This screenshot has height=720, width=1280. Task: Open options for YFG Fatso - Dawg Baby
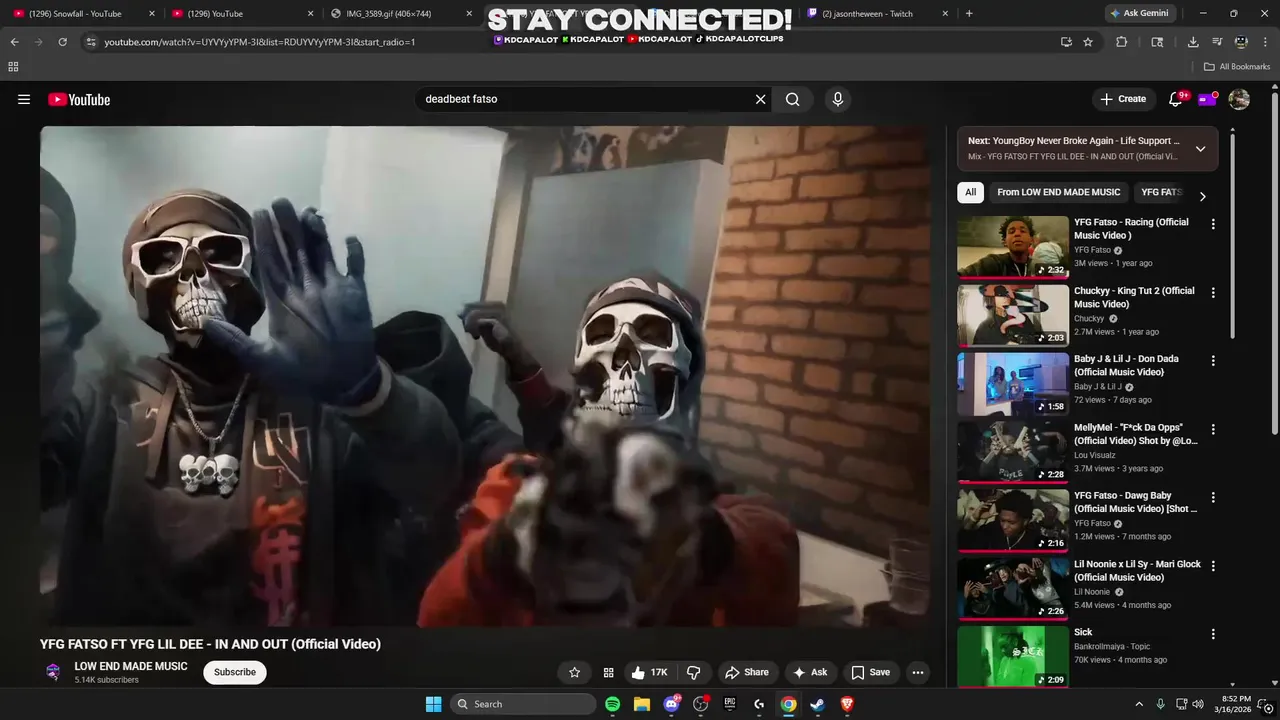(x=1213, y=497)
